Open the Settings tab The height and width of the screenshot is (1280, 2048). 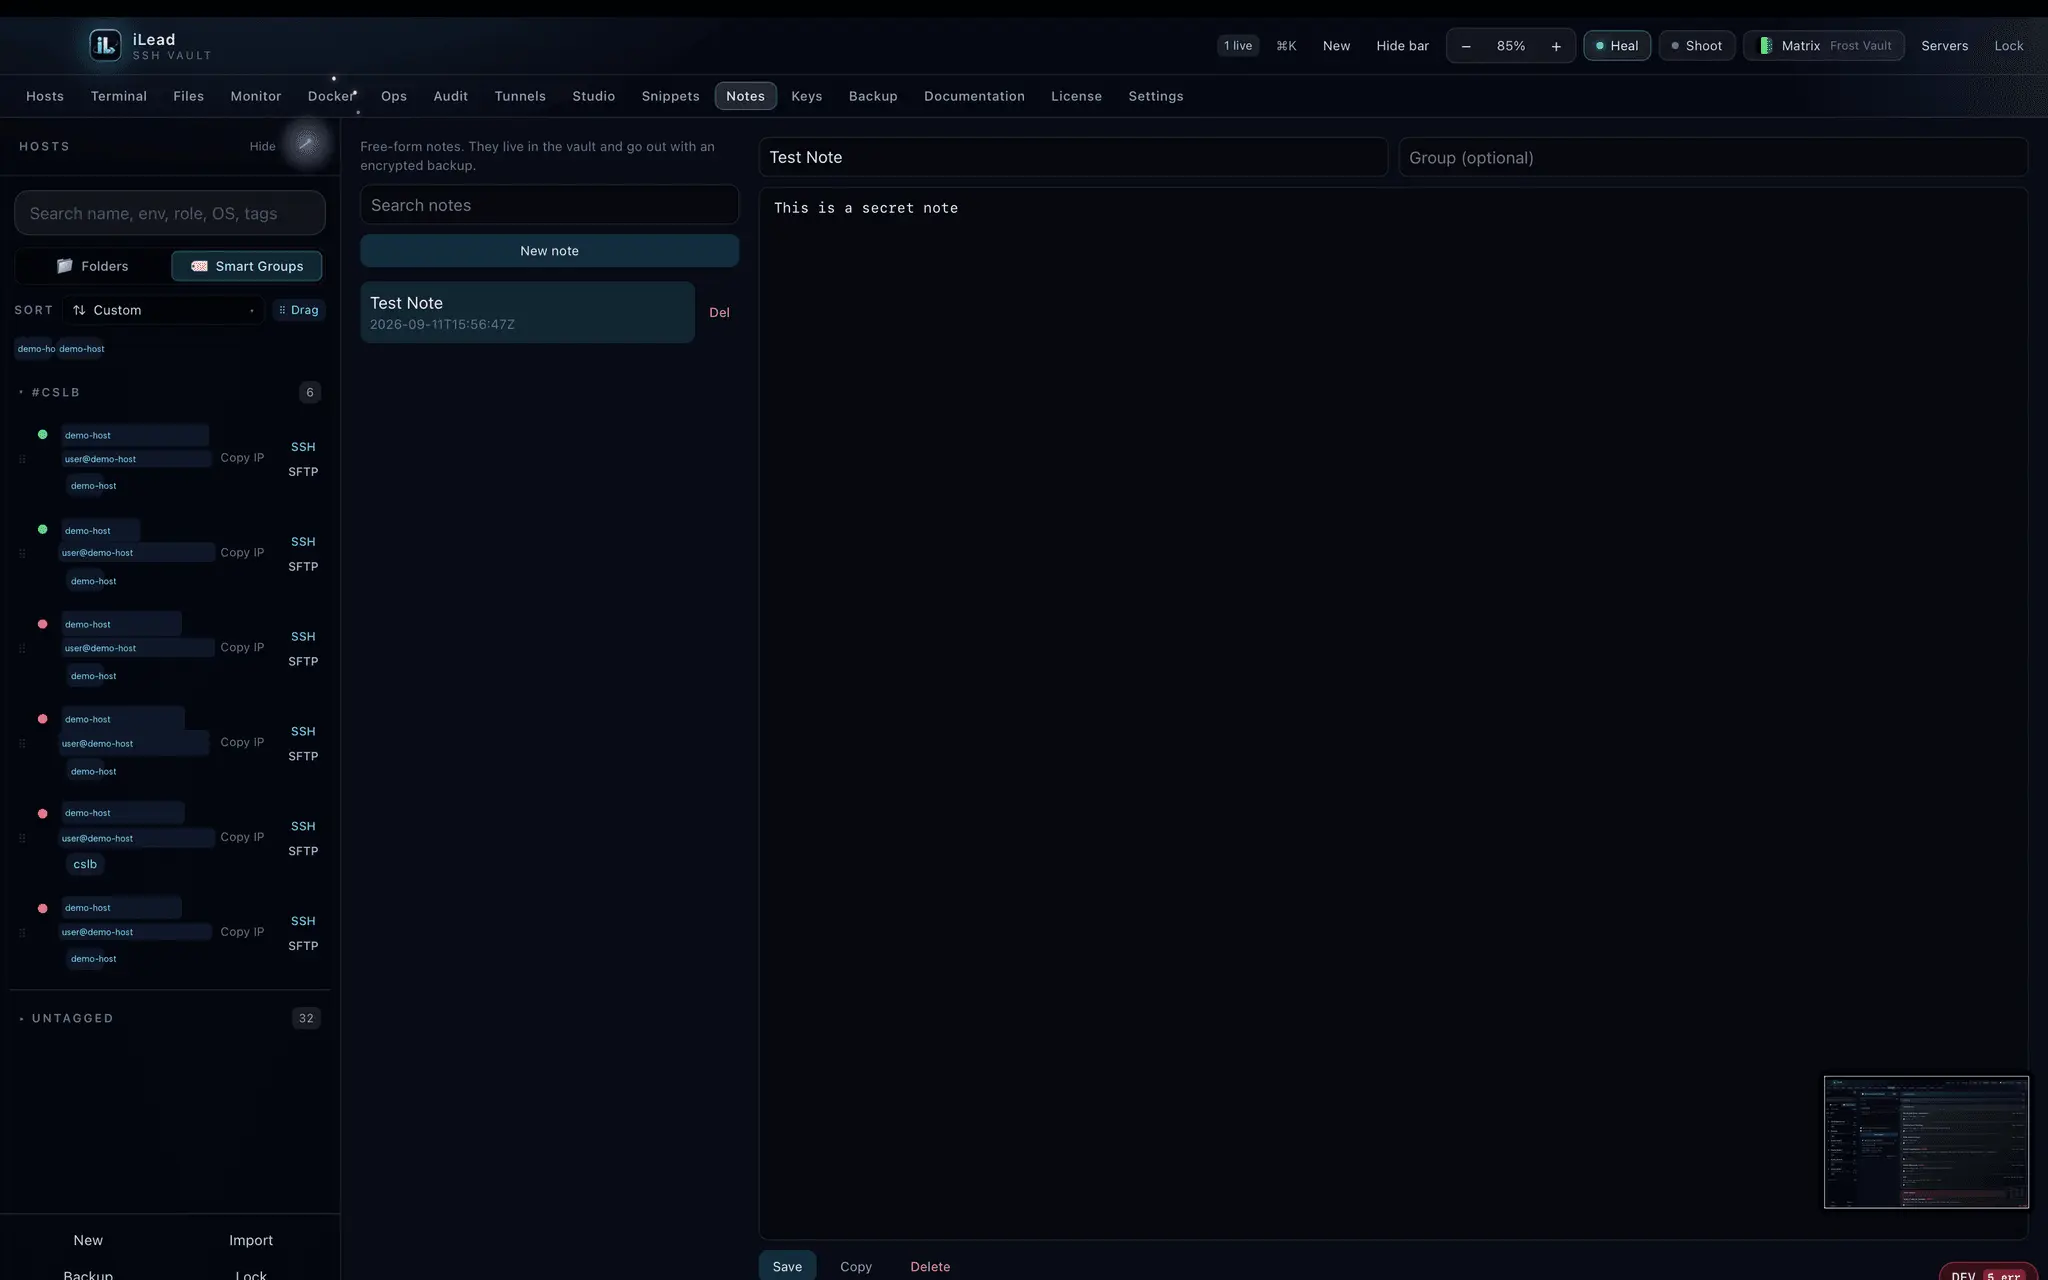coord(1156,96)
